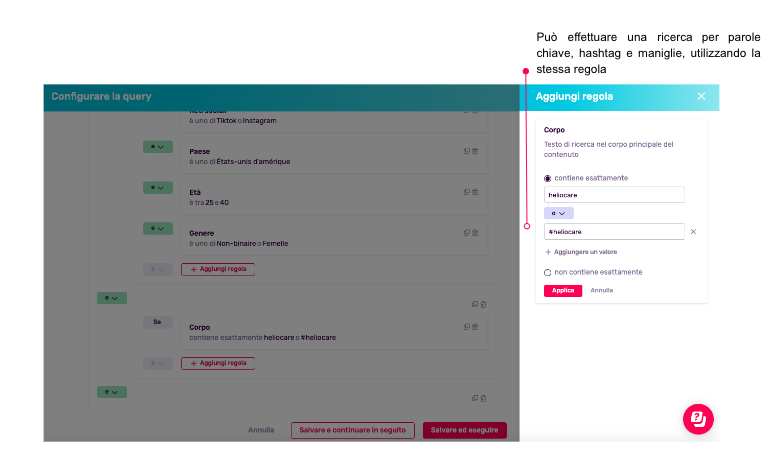Click Aggiungi regola below the Genere rule
The width and height of the screenshot is (784, 467).
tap(218, 269)
